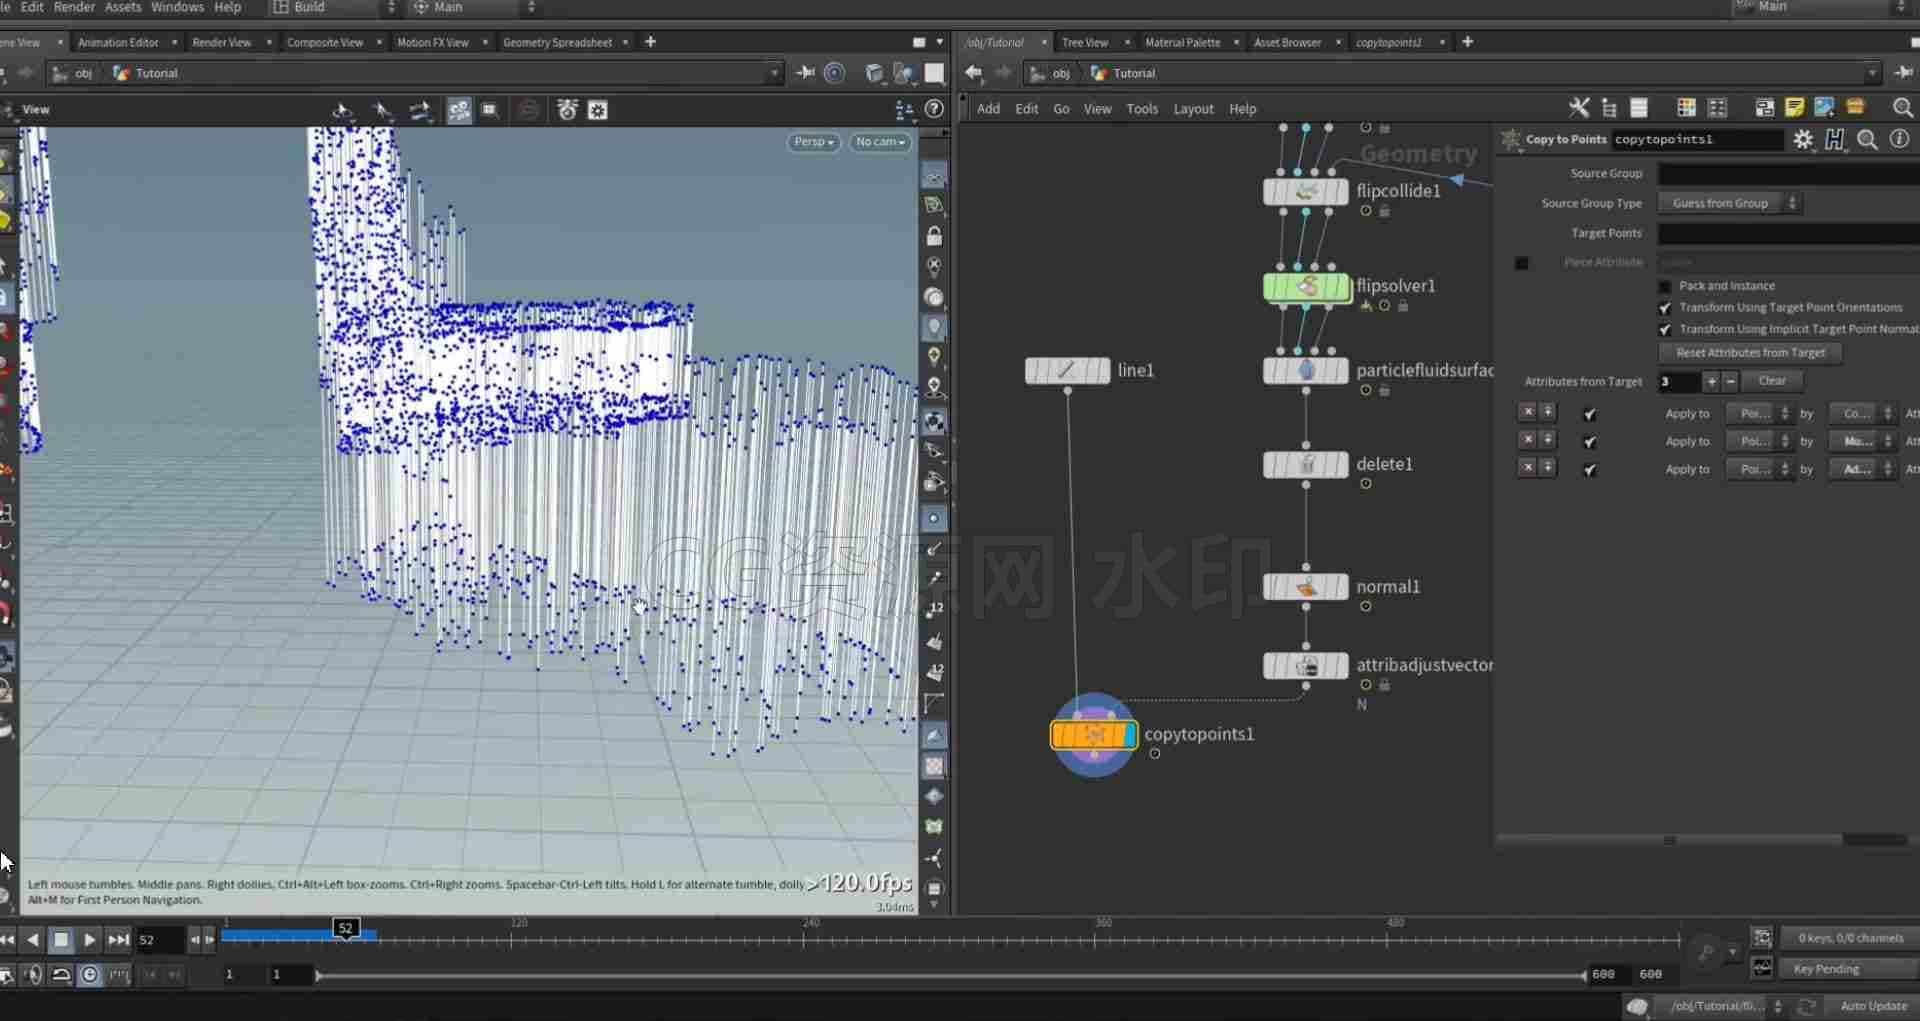Select the normal1 node
Viewport: 1920px width, 1021px height.
(1306, 587)
